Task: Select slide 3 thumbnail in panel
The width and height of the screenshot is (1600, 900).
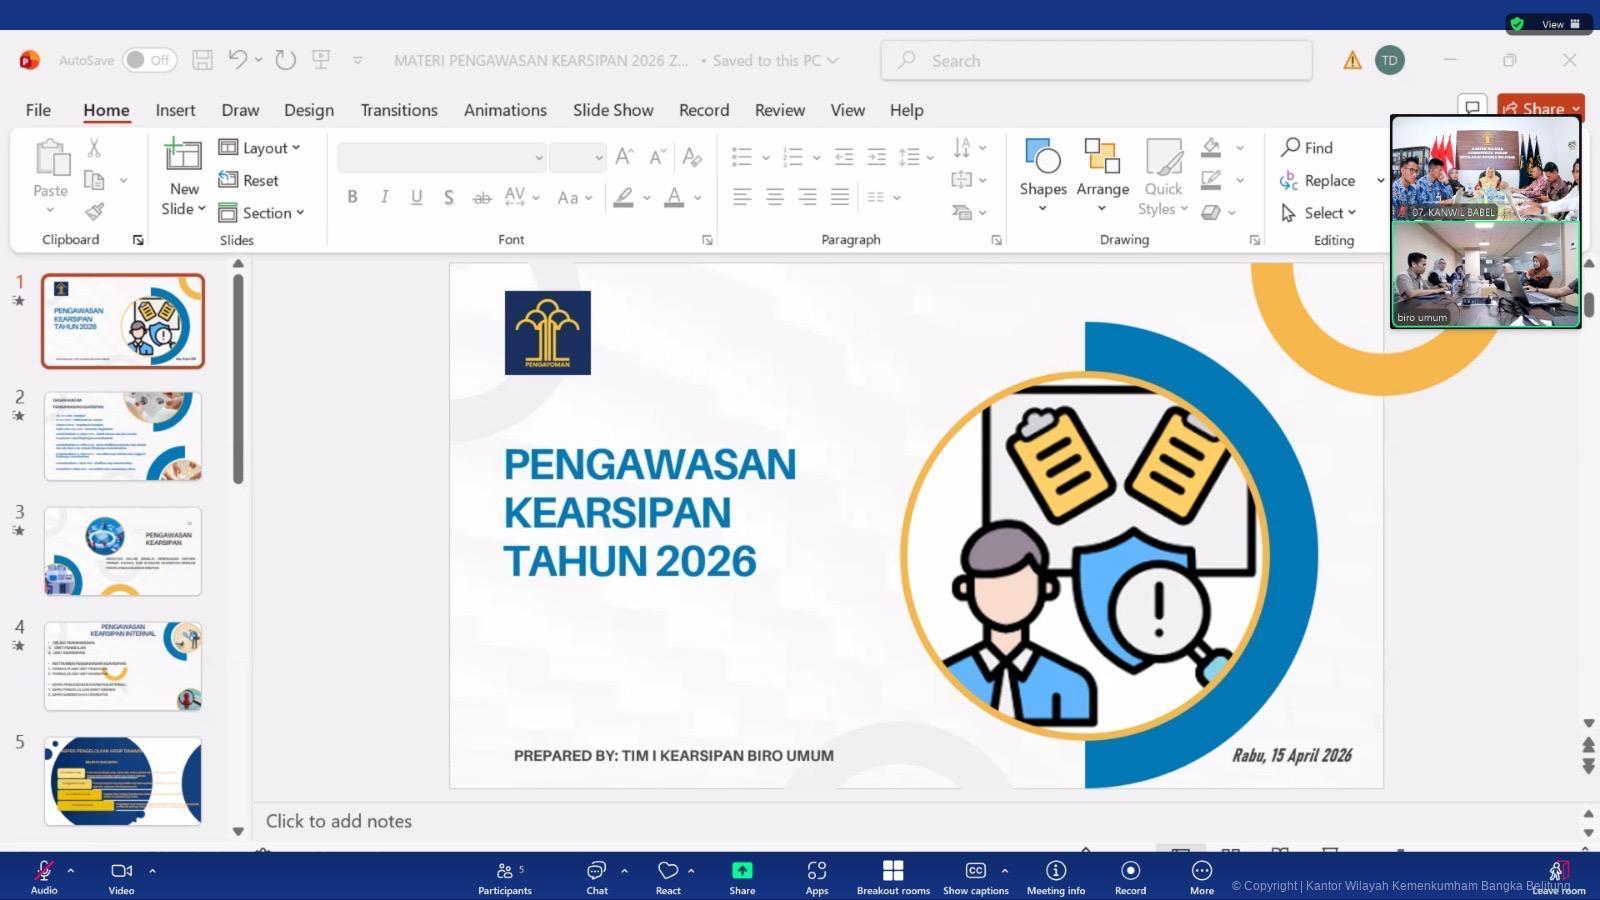Action: point(123,551)
